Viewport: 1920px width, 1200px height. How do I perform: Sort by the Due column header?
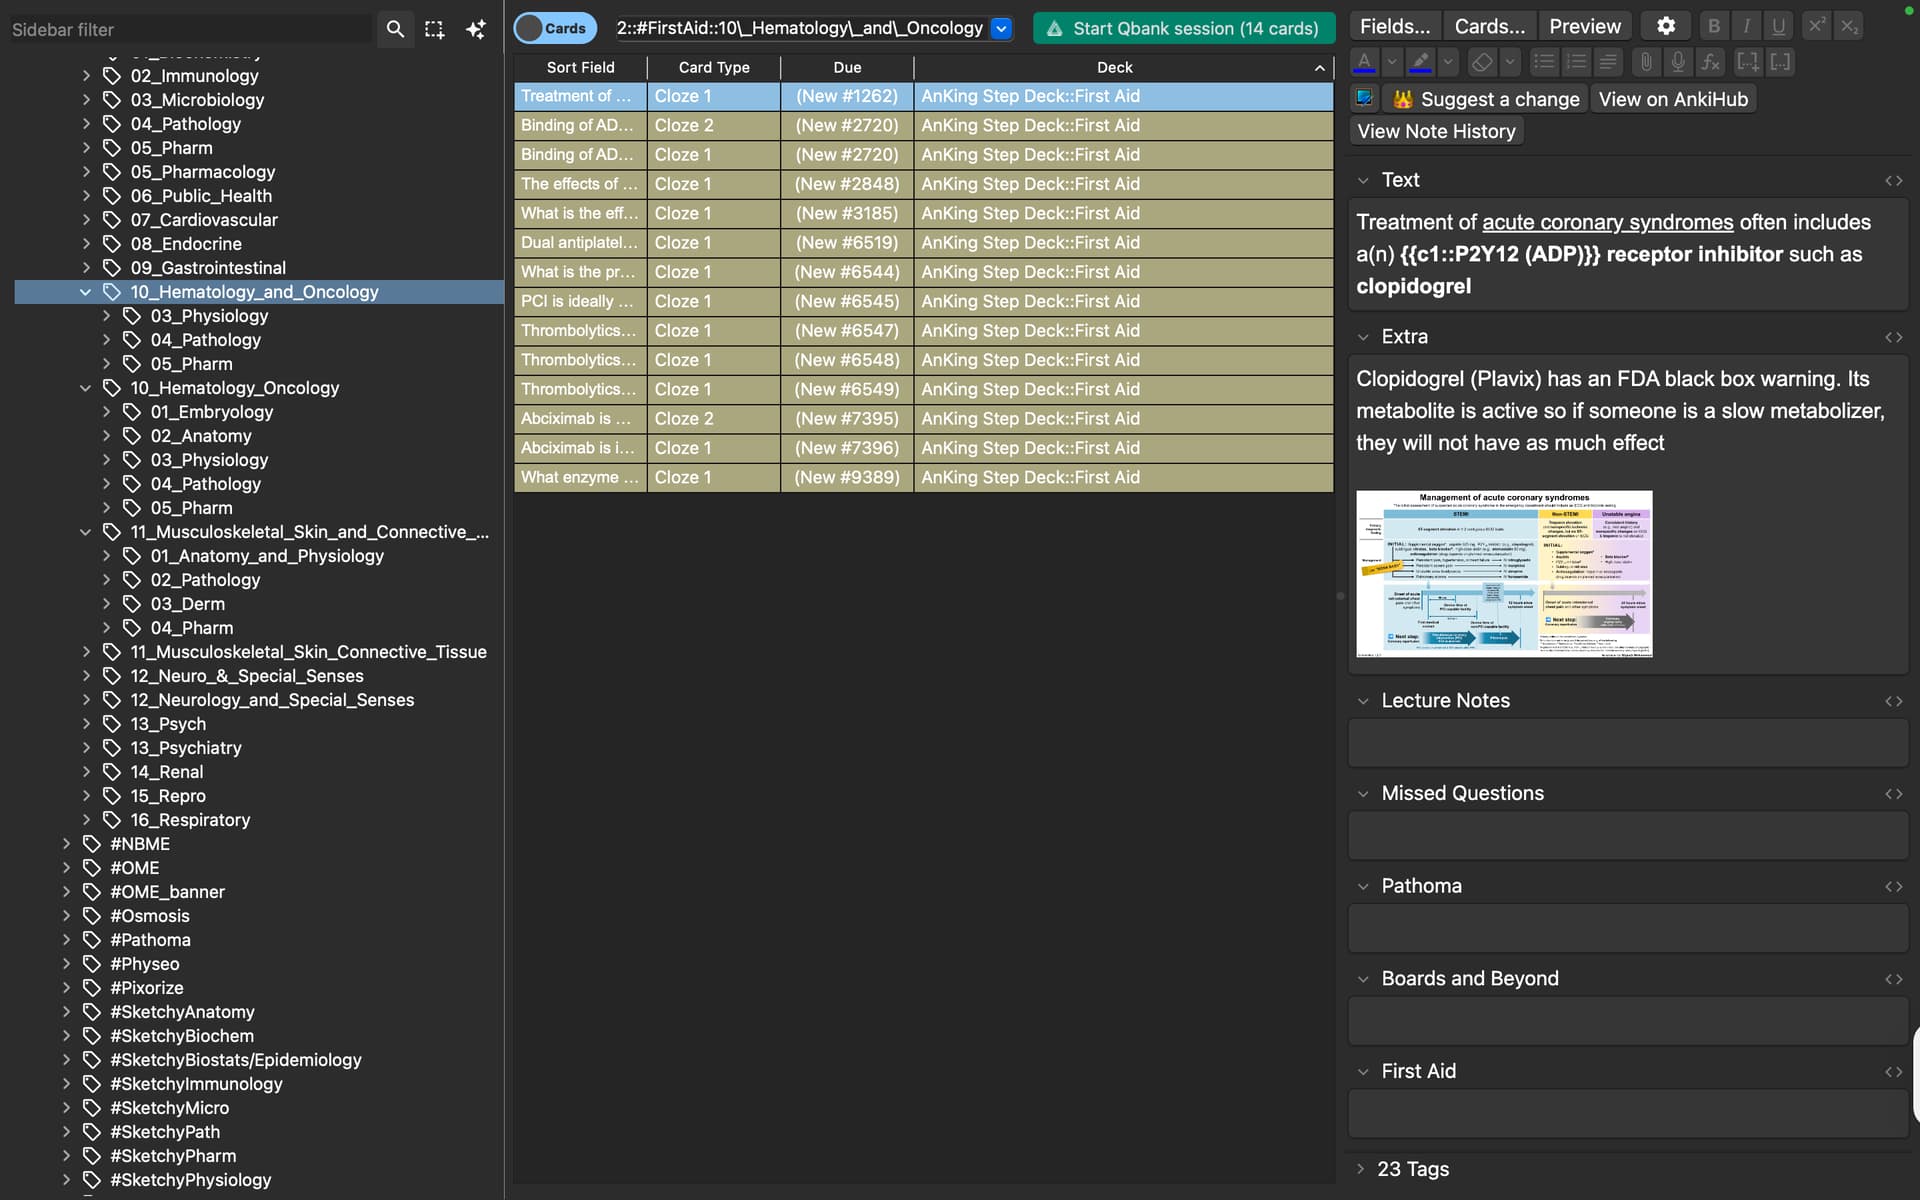(x=847, y=67)
